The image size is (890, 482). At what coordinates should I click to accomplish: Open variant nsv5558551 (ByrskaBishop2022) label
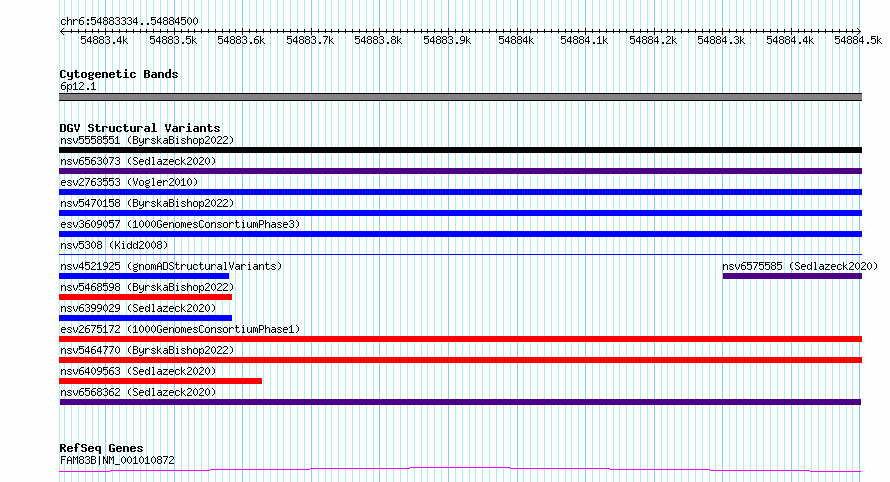(147, 140)
